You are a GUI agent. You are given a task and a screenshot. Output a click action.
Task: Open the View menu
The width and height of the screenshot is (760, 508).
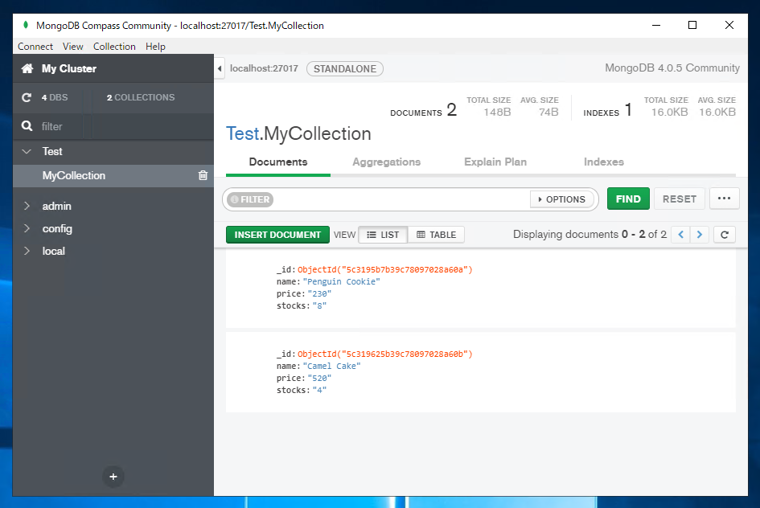[x=73, y=47]
